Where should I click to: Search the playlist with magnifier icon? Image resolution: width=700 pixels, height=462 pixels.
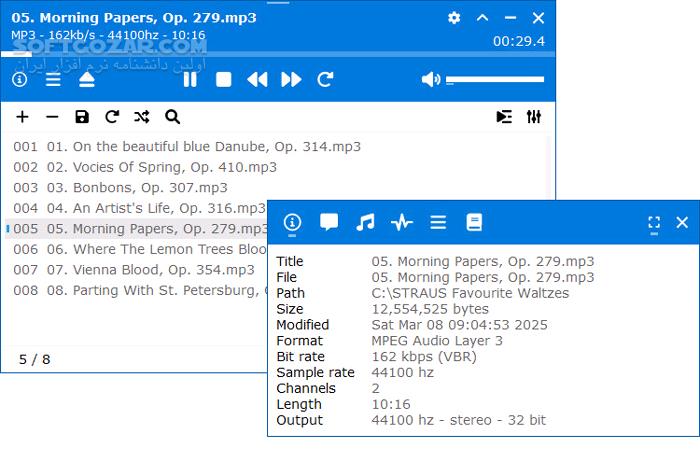172,117
